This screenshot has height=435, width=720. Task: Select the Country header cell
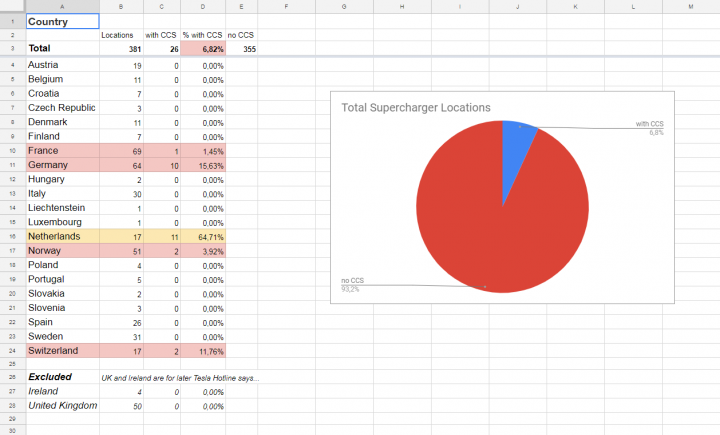pos(62,21)
